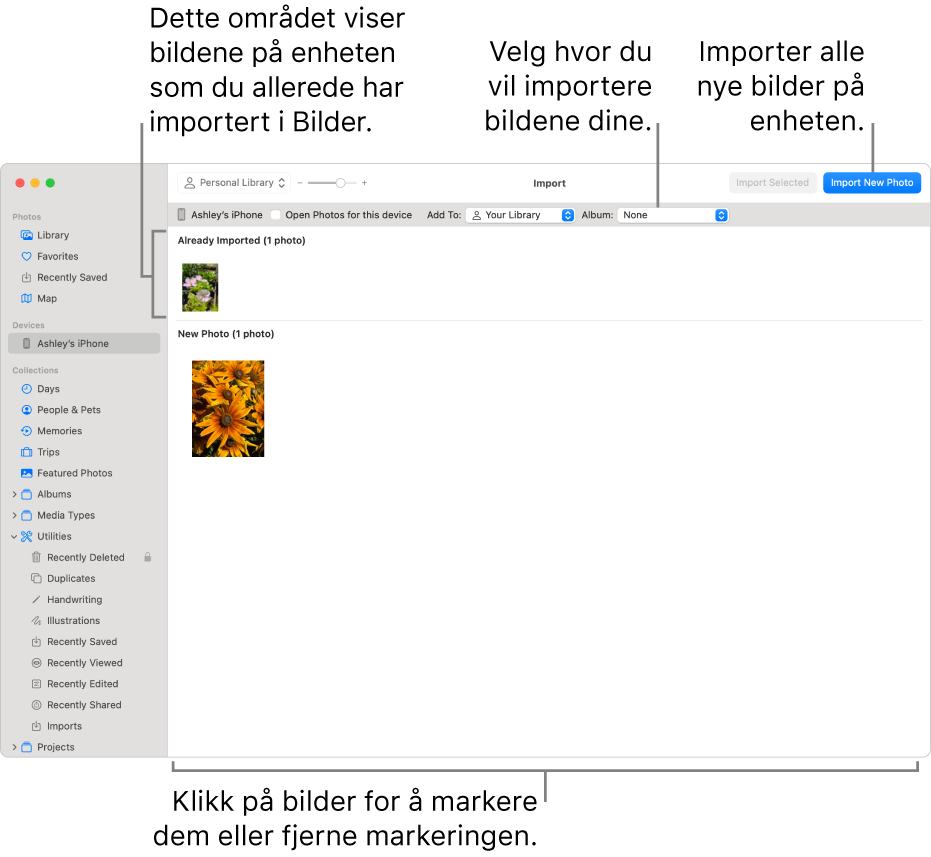931x857 pixels.
Task: Select the pink flowers already-imported thumbnail
Action: [x=200, y=287]
